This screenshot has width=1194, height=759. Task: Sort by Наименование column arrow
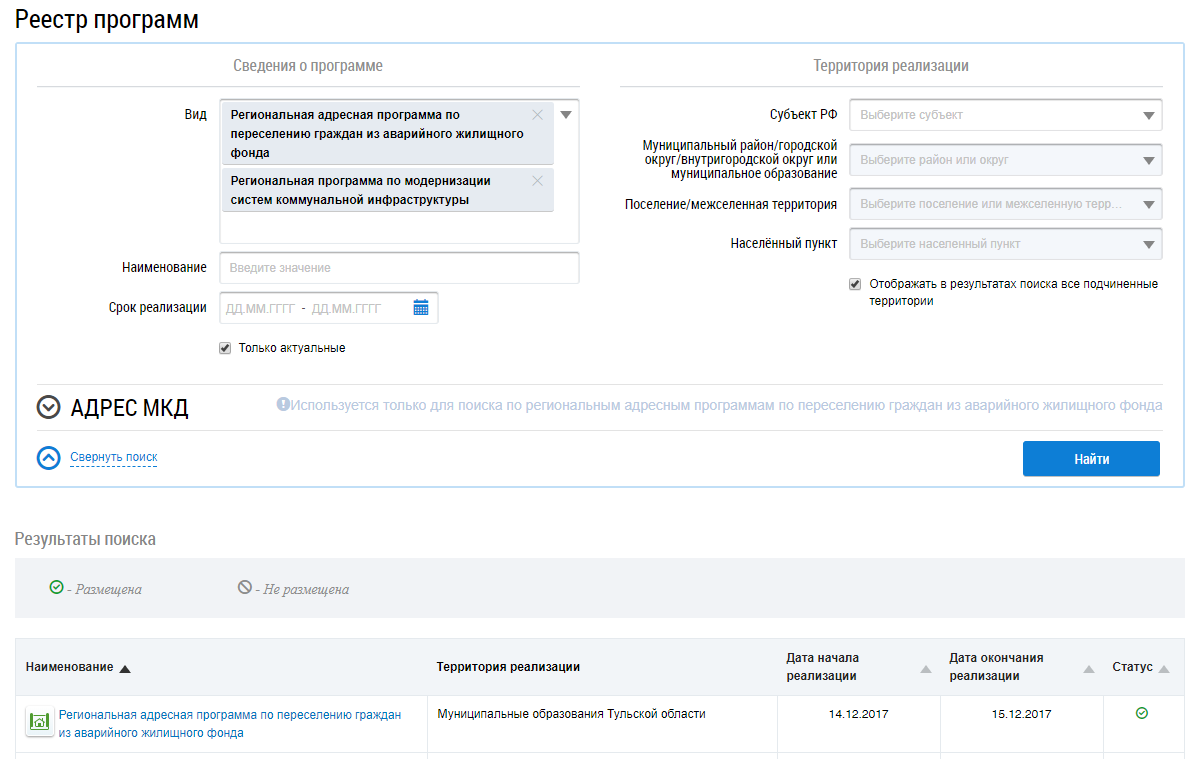pyautogui.click(x=125, y=668)
